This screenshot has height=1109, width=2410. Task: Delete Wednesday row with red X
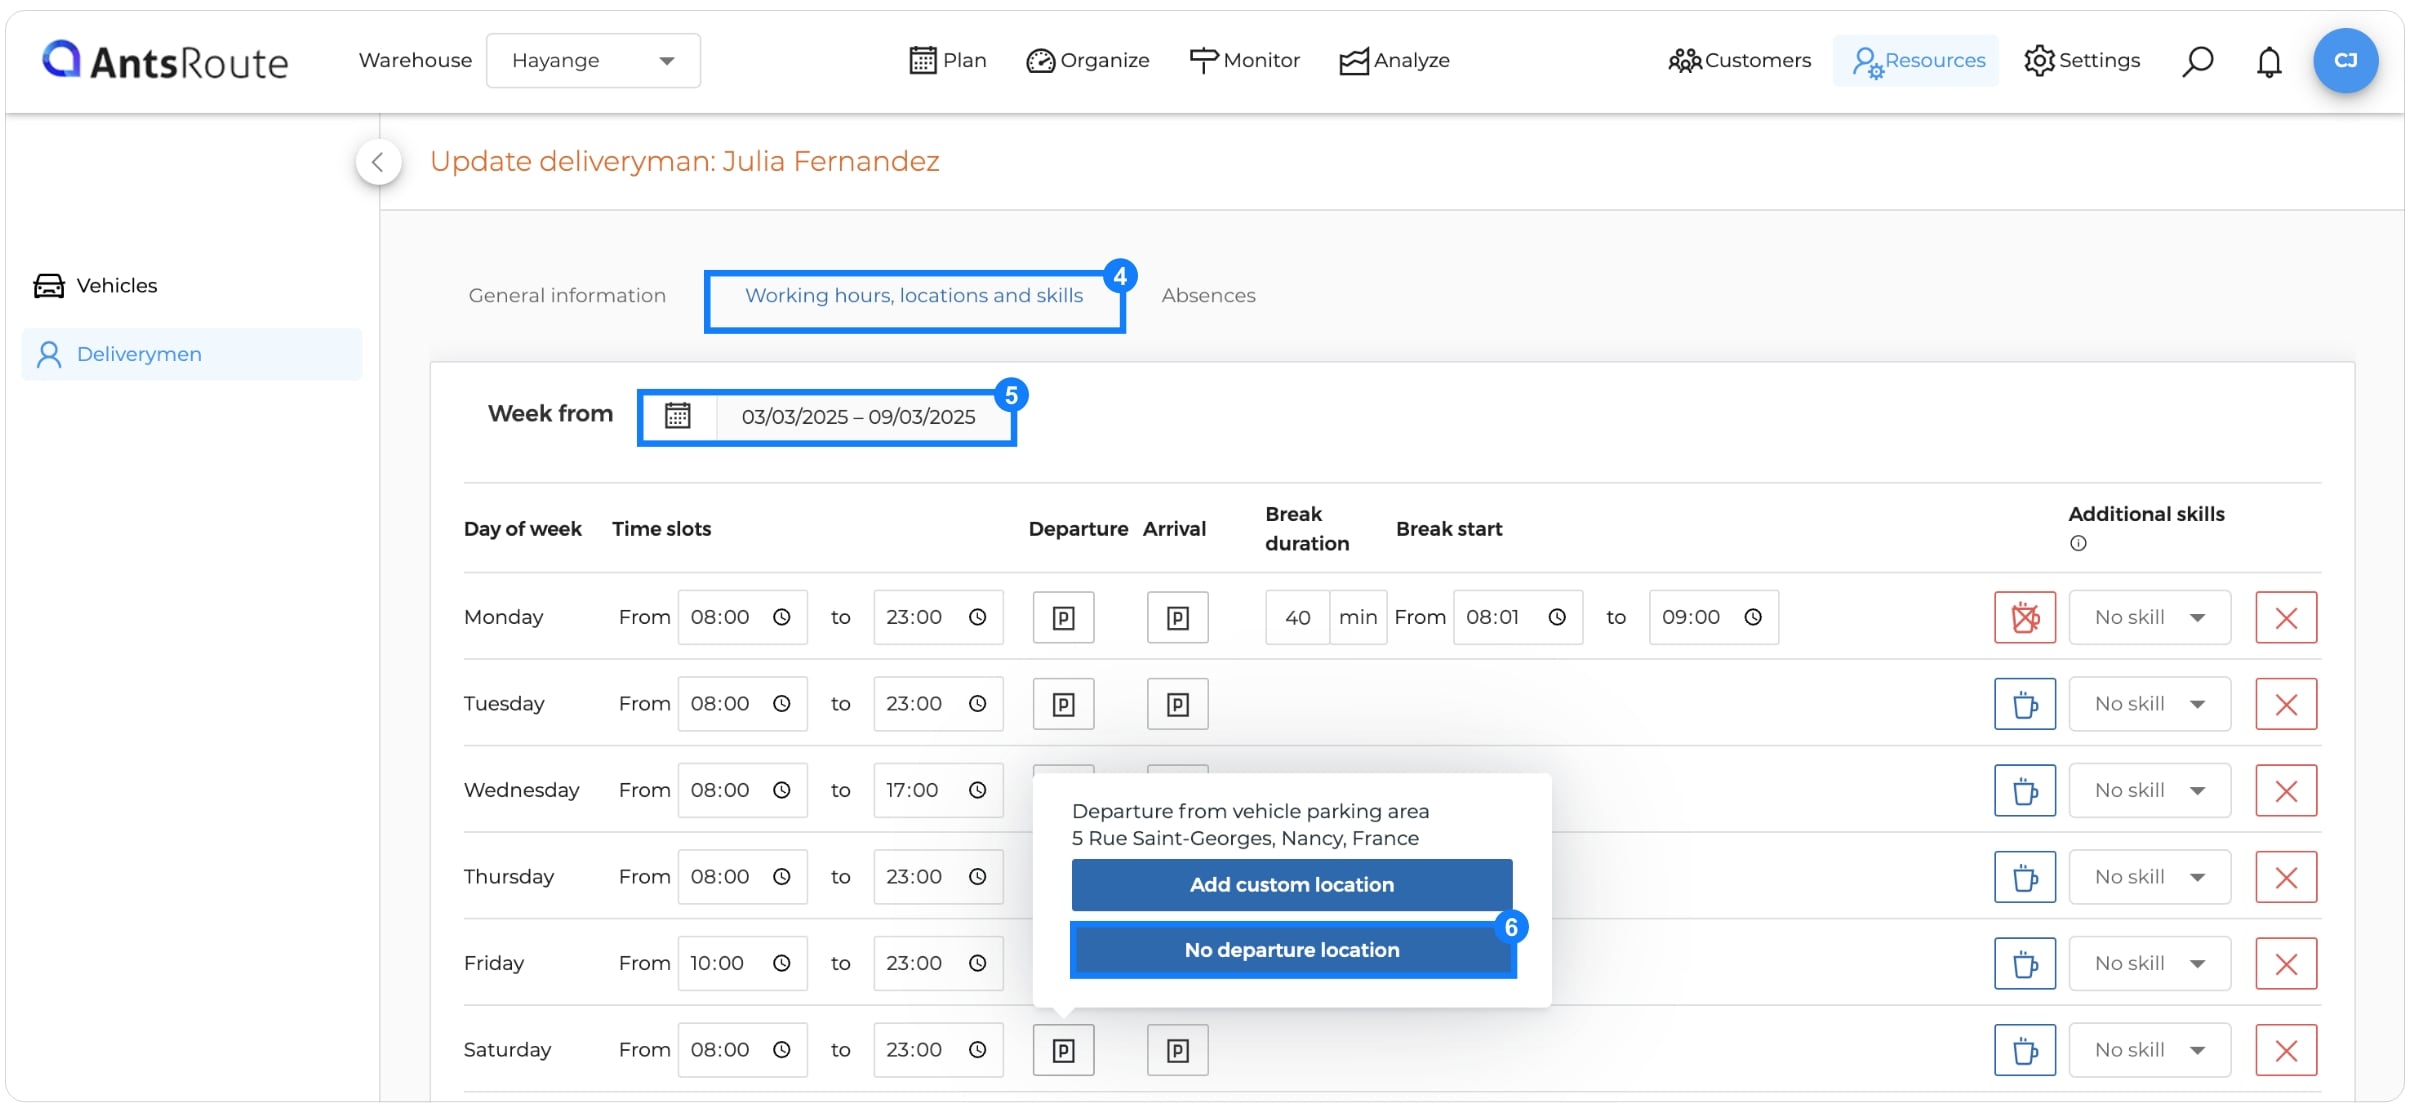(2286, 791)
